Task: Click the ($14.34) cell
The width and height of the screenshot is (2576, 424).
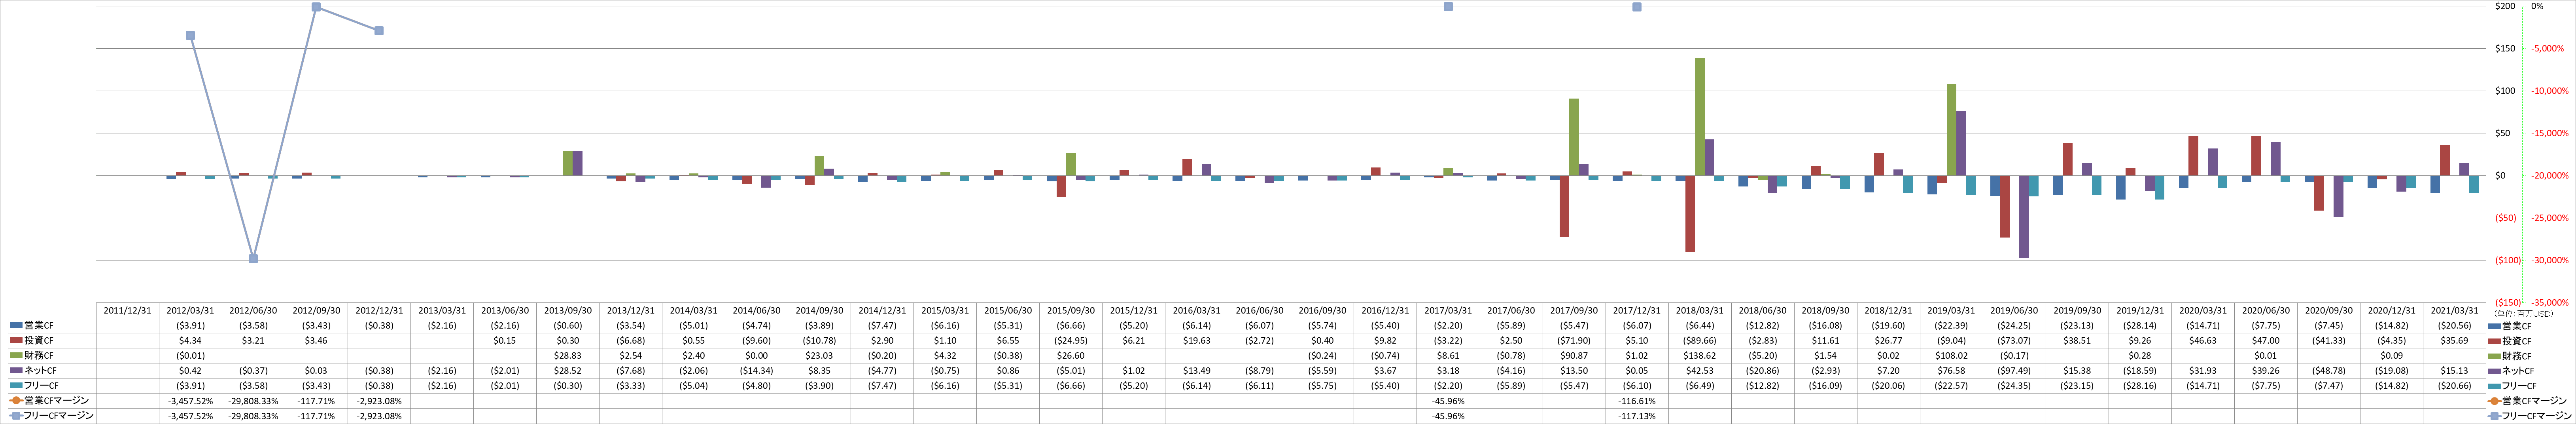Action: pos(756,370)
